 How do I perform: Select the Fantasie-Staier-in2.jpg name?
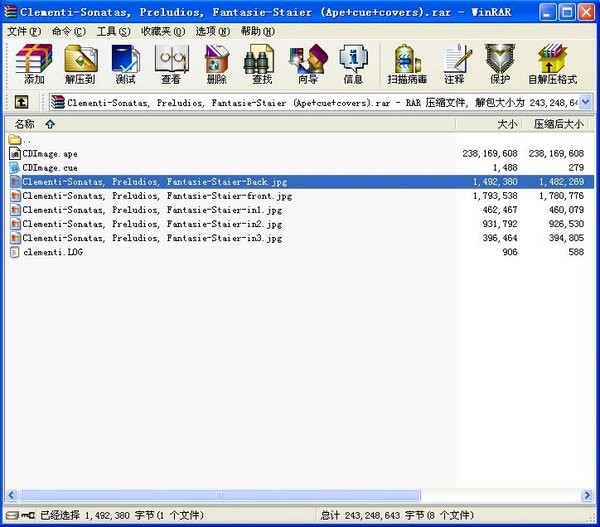152,224
